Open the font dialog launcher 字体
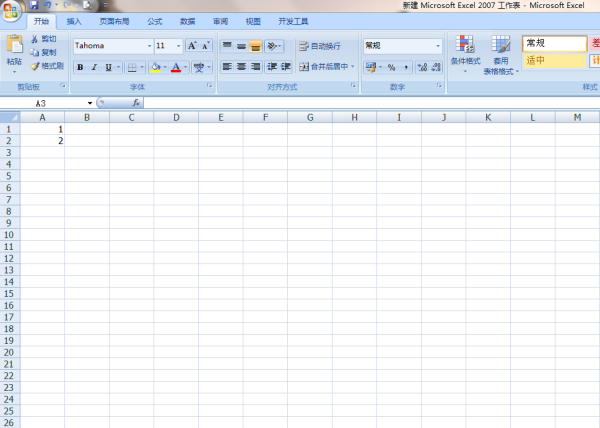Screen dimensions: 600x428 point(210,86)
